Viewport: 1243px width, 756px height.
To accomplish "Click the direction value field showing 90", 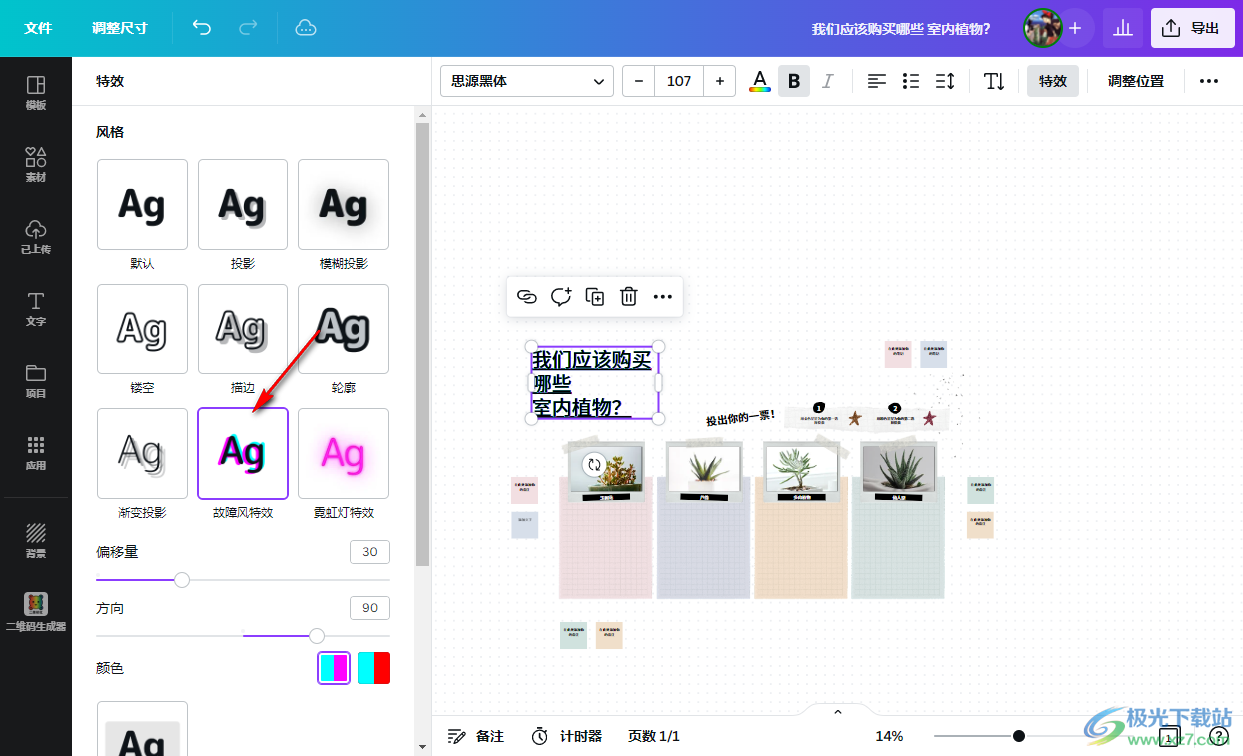I will (x=370, y=608).
